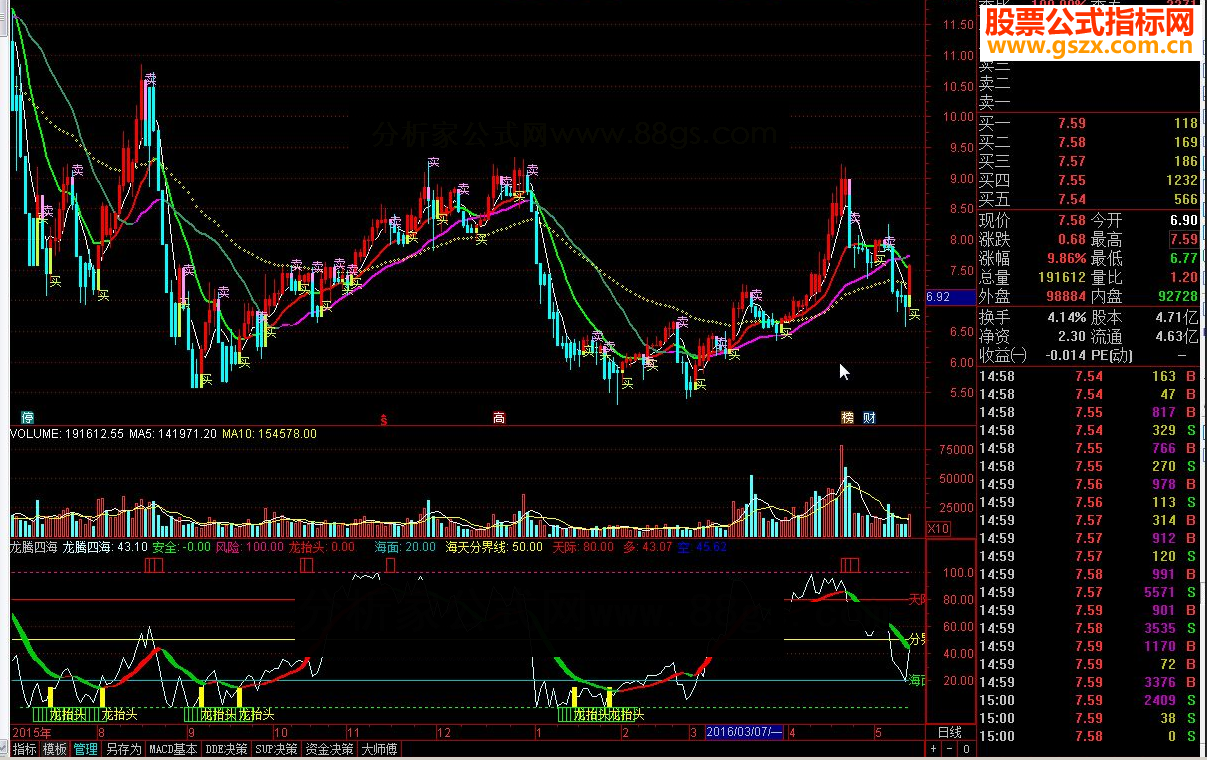Click the 高 event marker

point(498,417)
